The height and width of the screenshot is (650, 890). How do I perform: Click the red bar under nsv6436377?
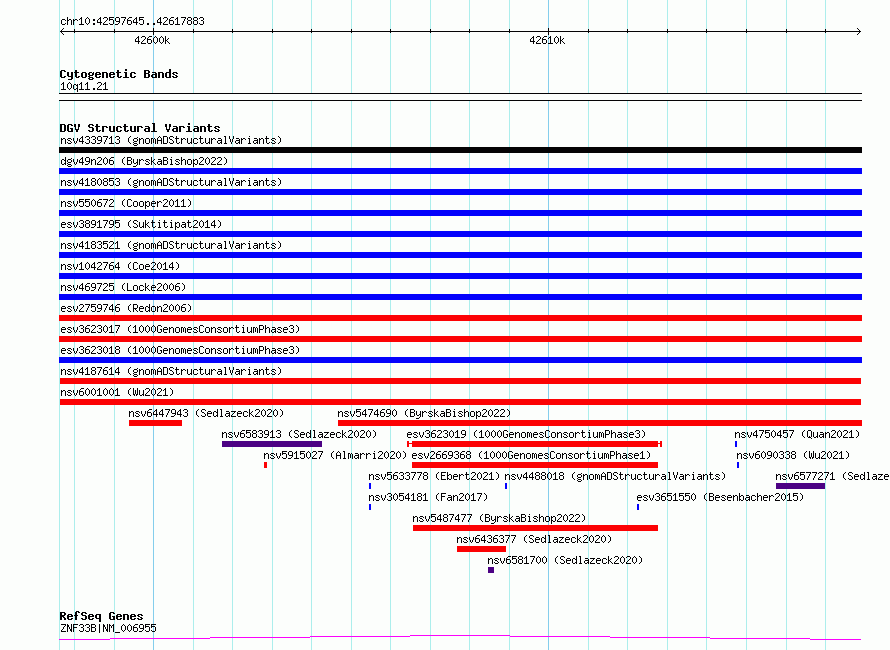(481, 549)
